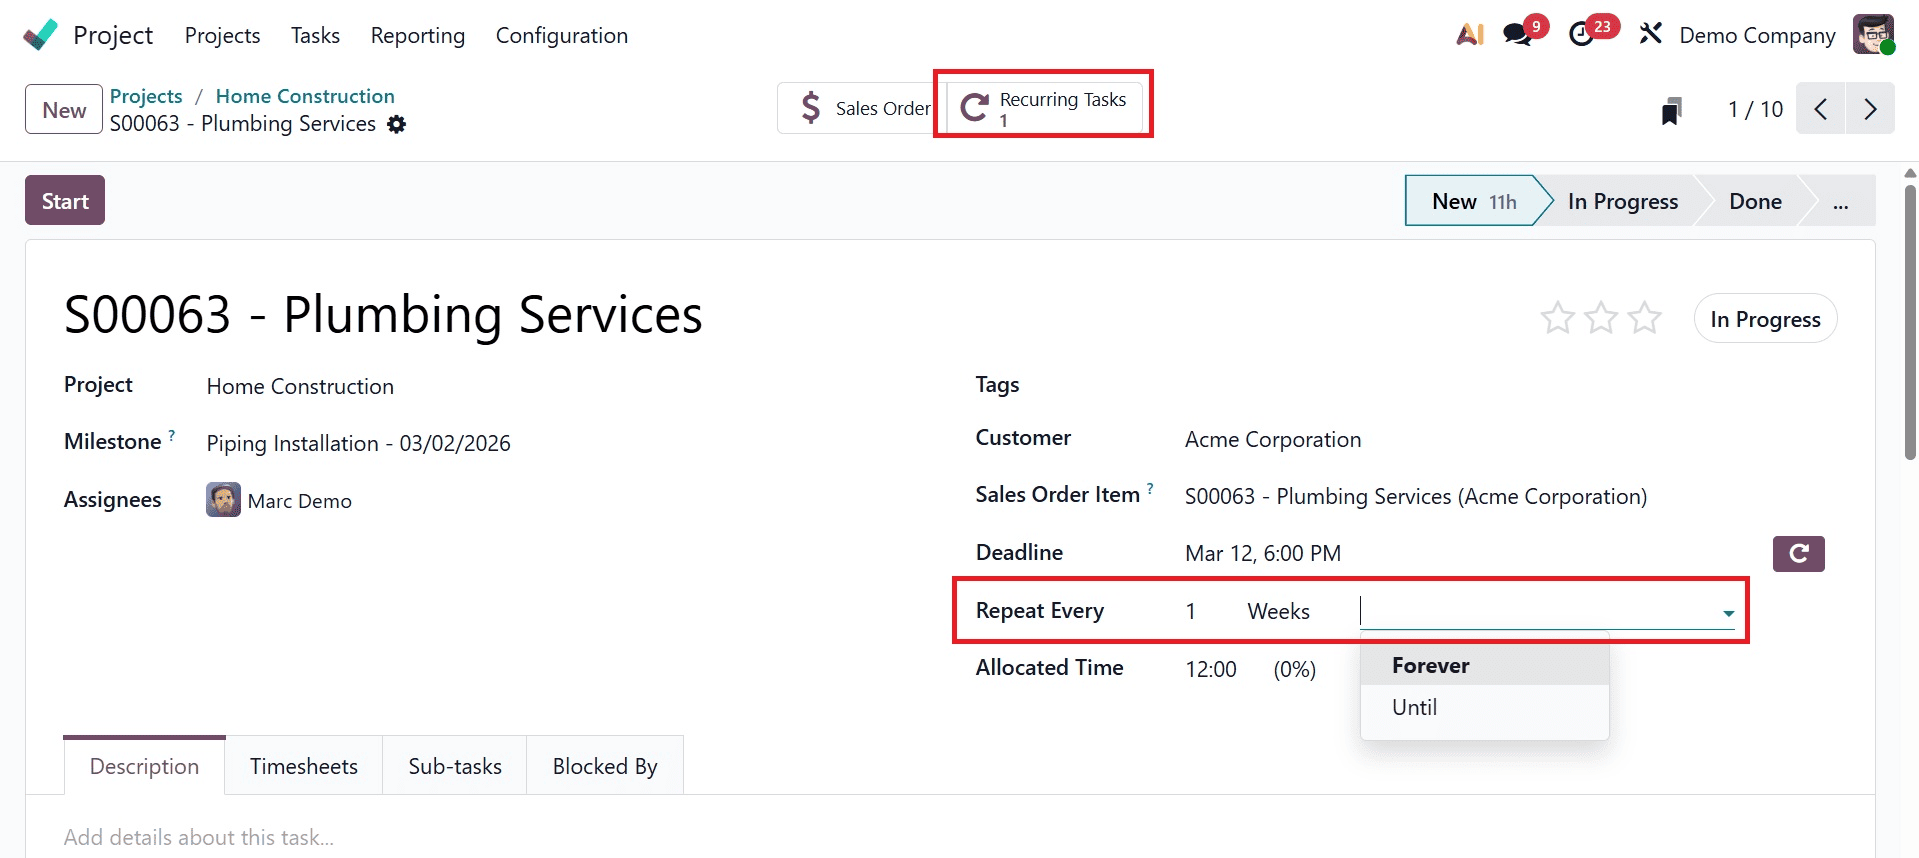Open the activities clock icon
This screenshot has height=858, width=1919.
coord(1582,35)
